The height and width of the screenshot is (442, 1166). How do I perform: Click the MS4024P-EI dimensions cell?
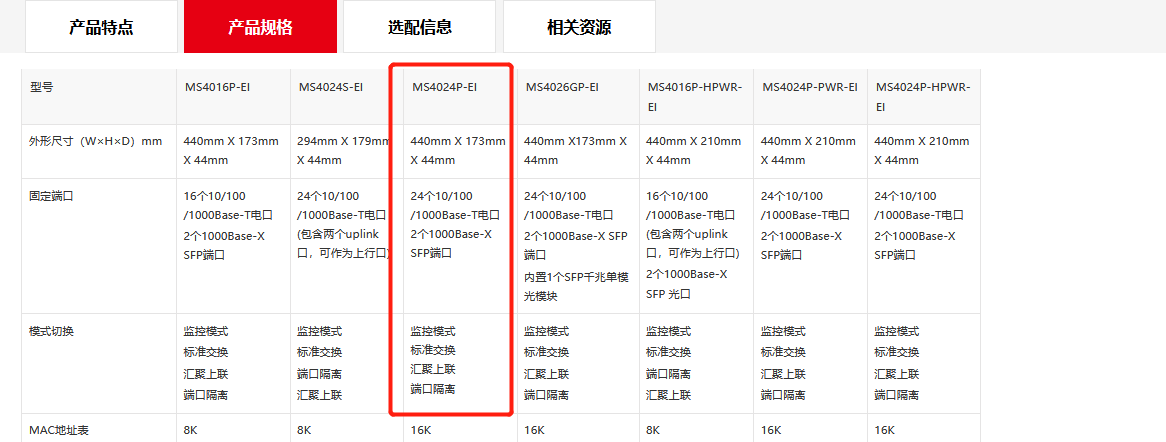coord(458,150)
